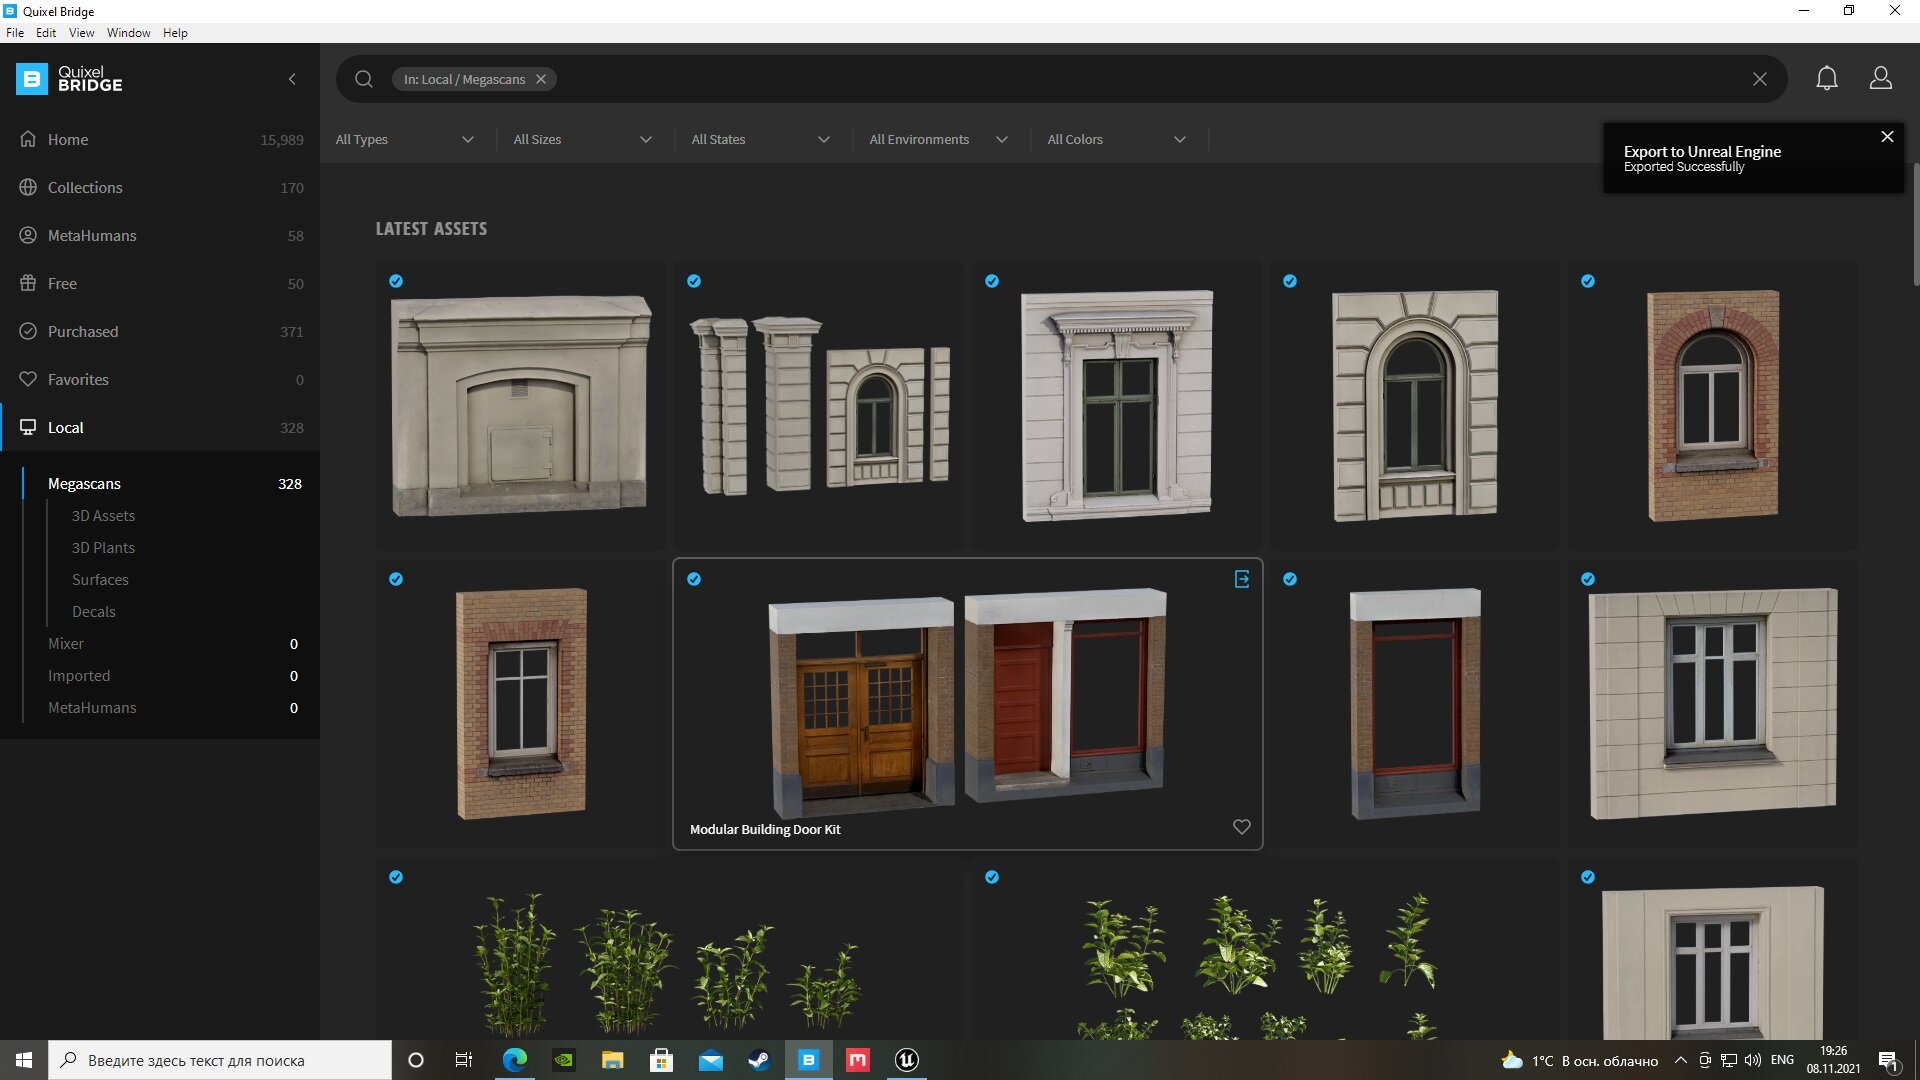Open the pillars and arched window kit thumbnail
Viewport: 1920px width, 1080px height.
point(819,405)
